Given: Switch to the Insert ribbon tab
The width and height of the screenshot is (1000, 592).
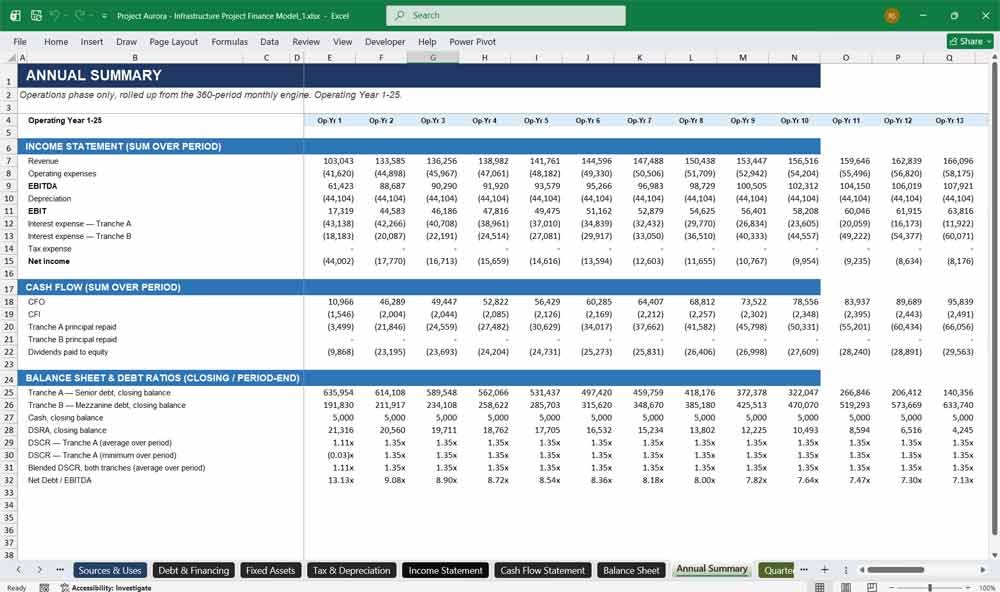Looking at the screenshot, I should (x=92, y=41).
